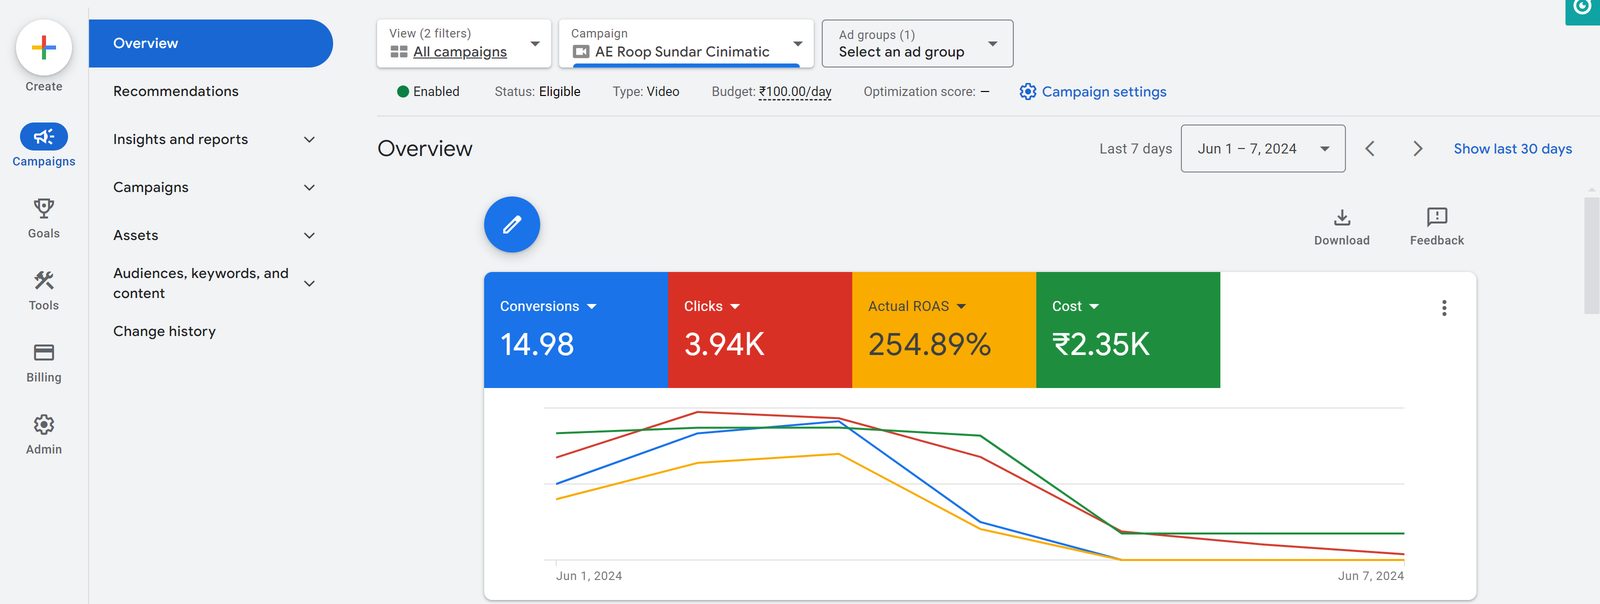Viewport: 1600px width, 604px height.
Task: Click the video campaign type icon
Action: pyautogui.click(x=581, y=51)
